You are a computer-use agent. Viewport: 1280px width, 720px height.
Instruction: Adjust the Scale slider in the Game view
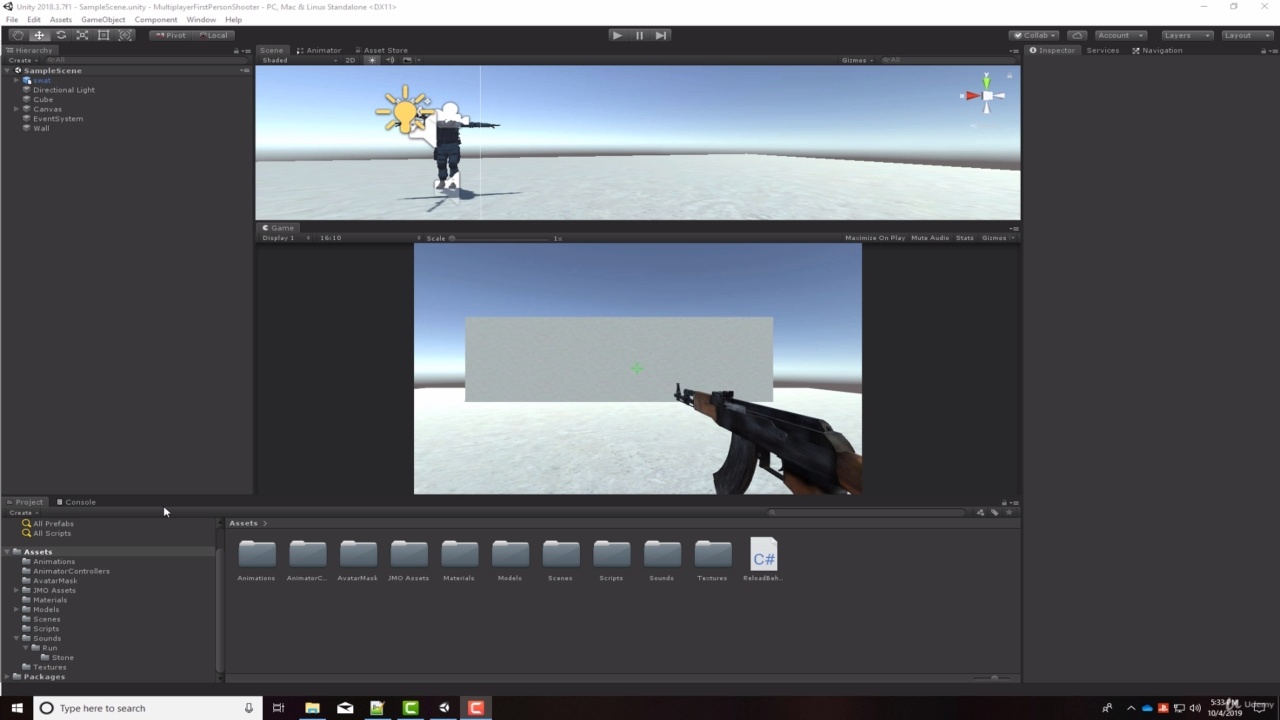click(452, 238)
